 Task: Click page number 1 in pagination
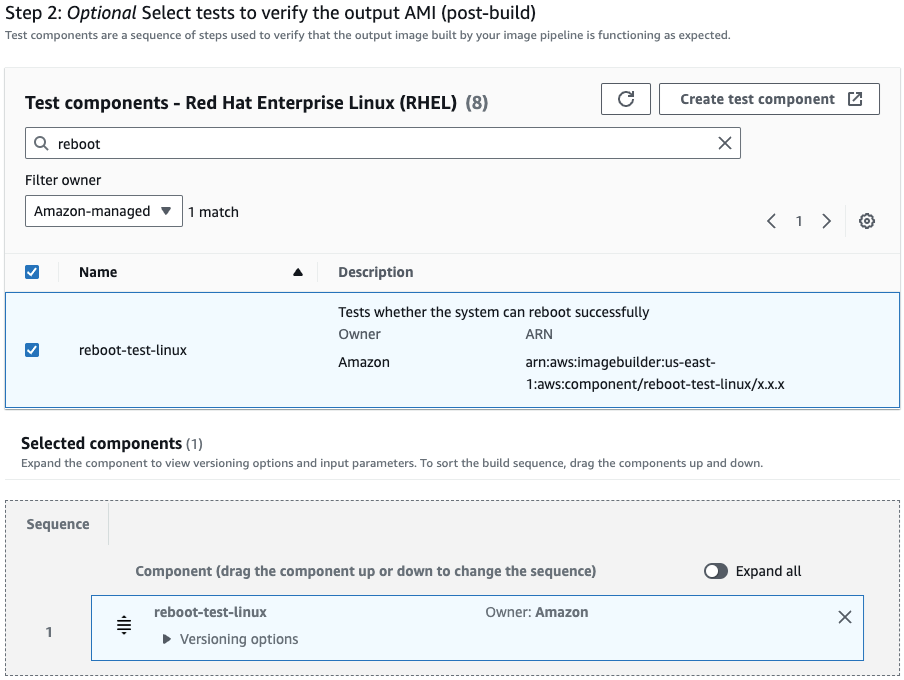(798, 220)
